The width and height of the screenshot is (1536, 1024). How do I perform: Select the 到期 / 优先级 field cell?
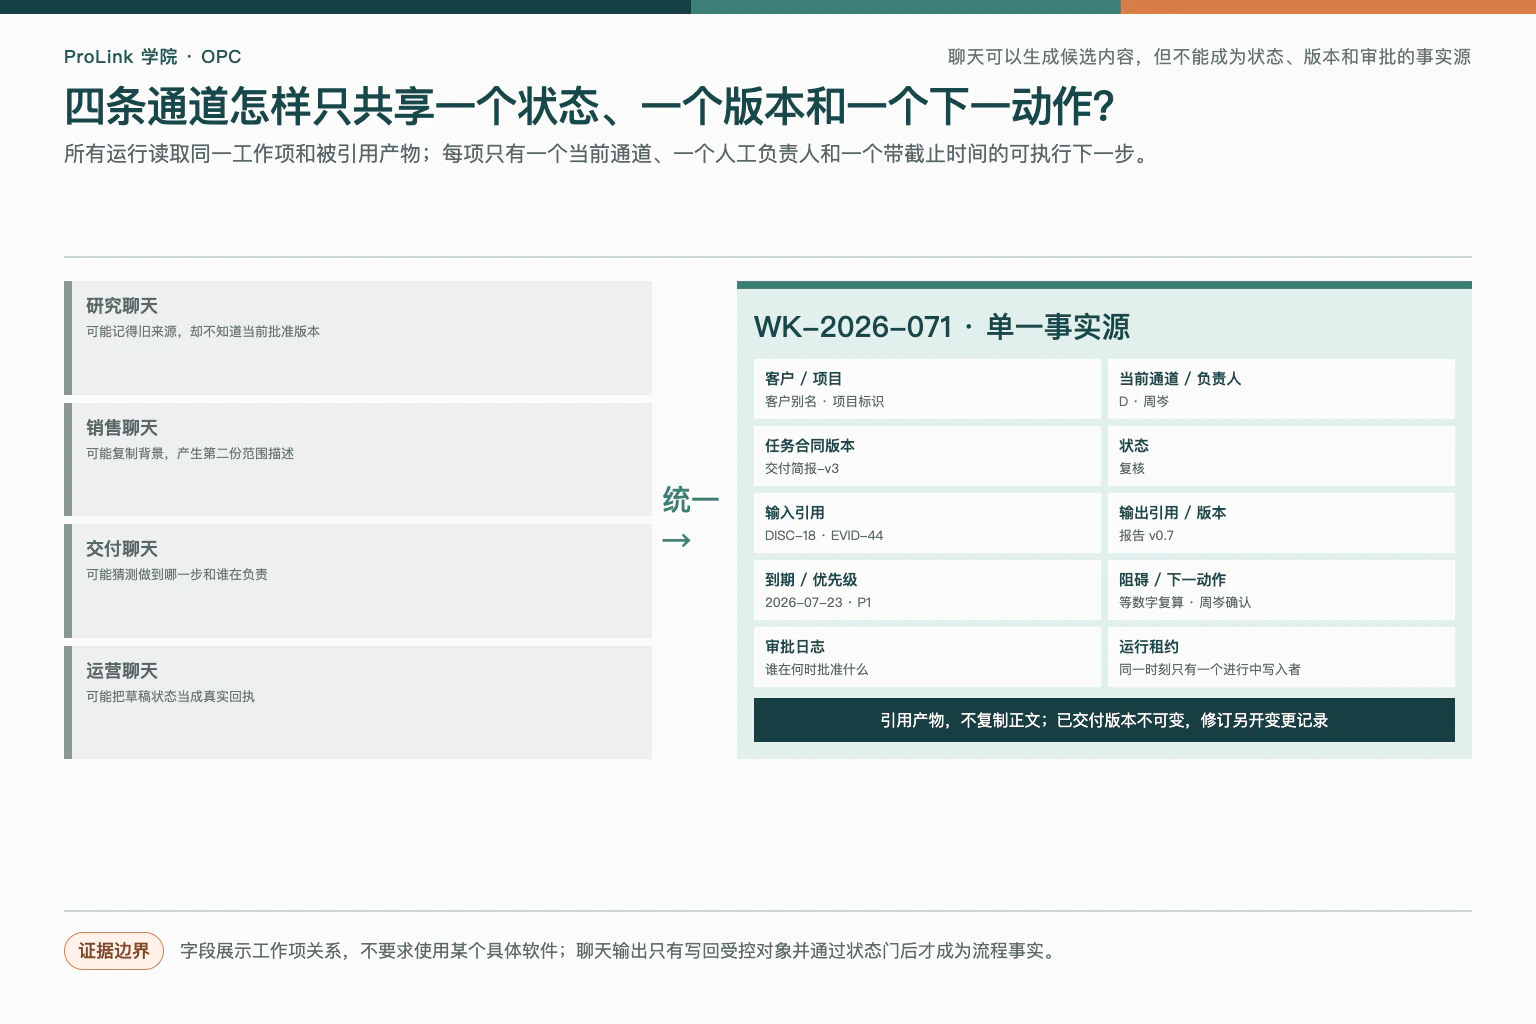[x=927, y=590]
